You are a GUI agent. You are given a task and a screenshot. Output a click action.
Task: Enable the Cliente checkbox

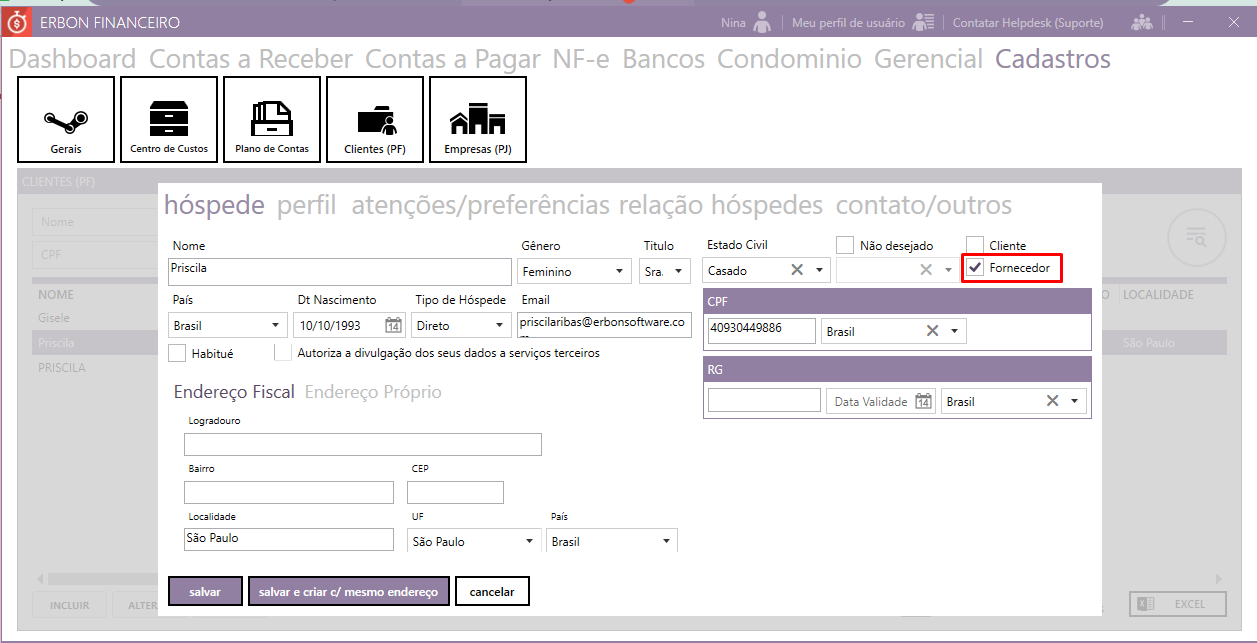click(975, 245)
